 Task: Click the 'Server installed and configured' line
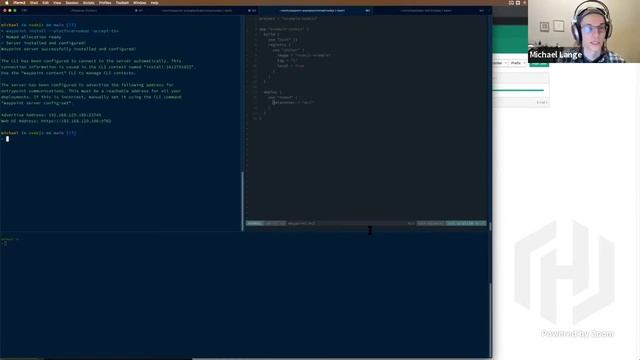tap(44, 43)
